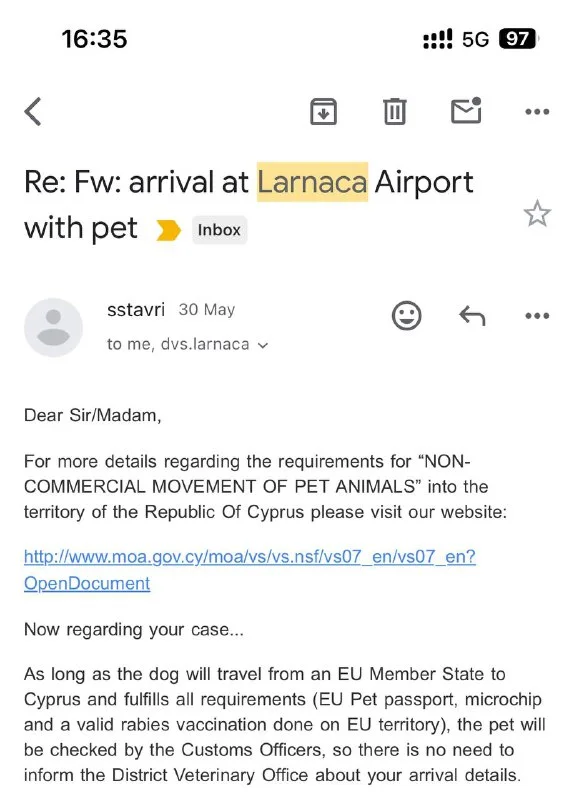
Task: Delete the email using the trash icon
Action: [x=394, y=111]
